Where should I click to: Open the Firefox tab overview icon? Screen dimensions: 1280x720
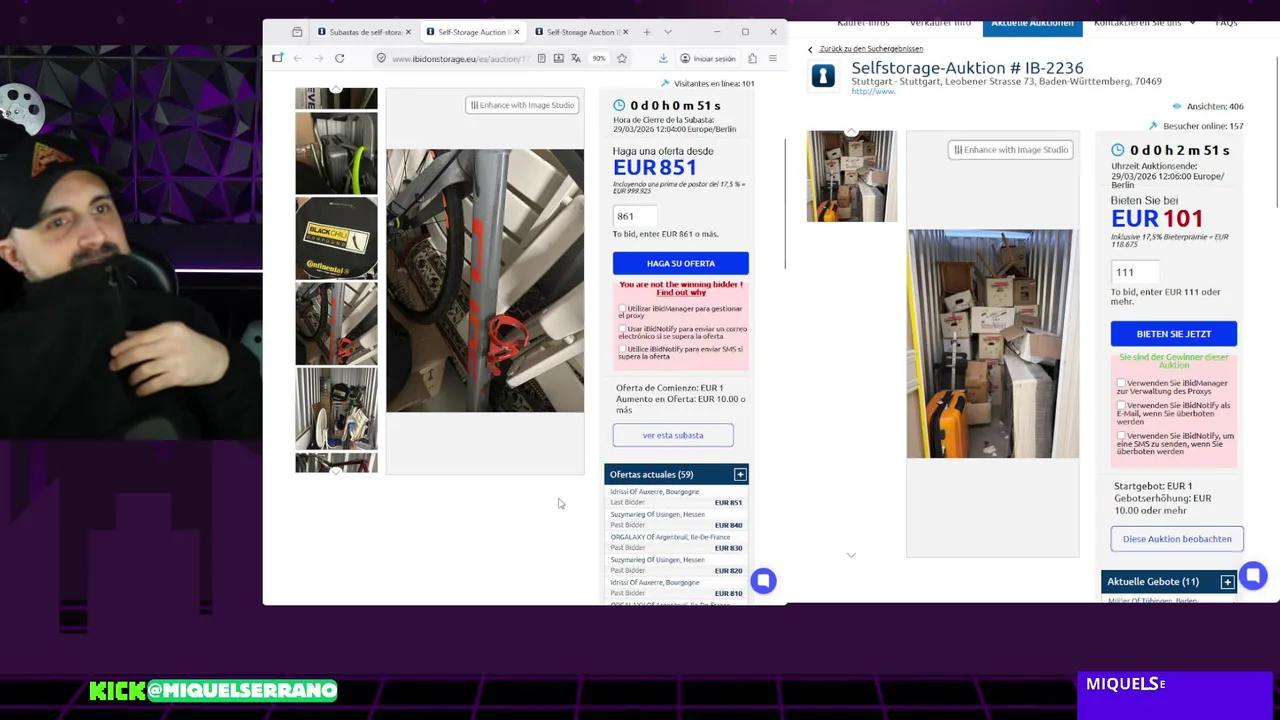click(x=297, y=32)
